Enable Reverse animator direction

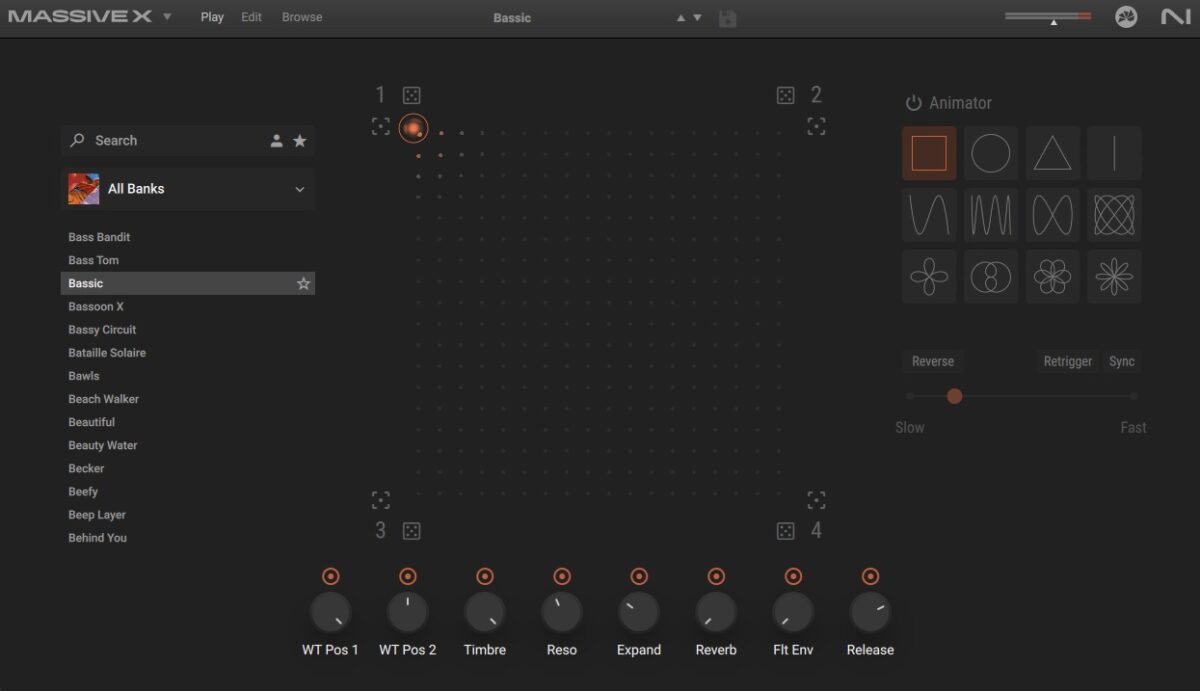pyautogui.click(x=932, y=362)
